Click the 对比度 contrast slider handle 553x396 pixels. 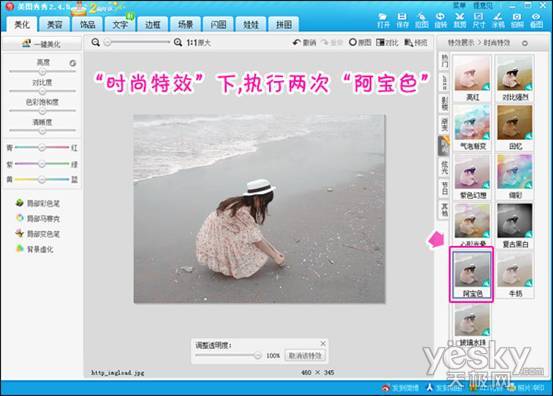[x=42, y=91]
